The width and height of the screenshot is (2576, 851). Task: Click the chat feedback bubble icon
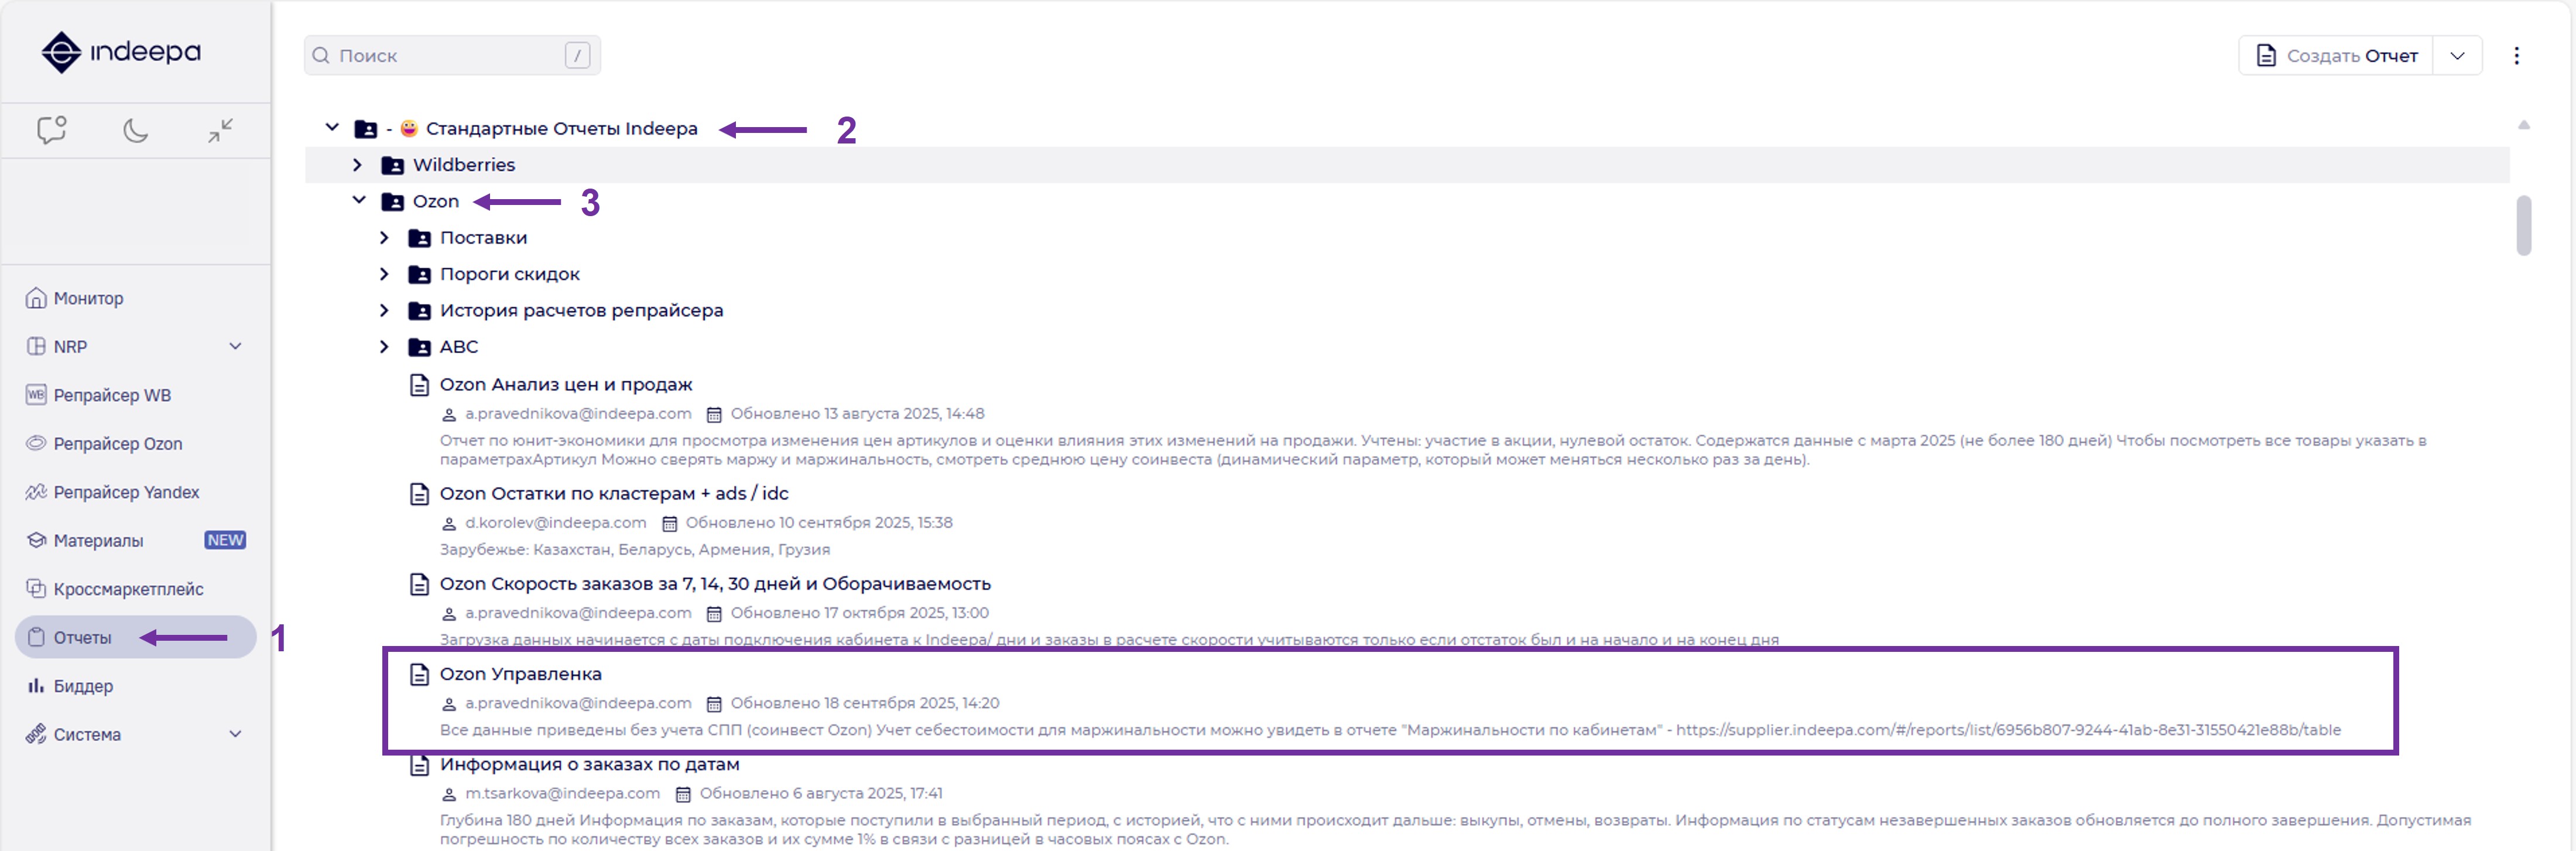pyautogui.click(x=51, y=130)
